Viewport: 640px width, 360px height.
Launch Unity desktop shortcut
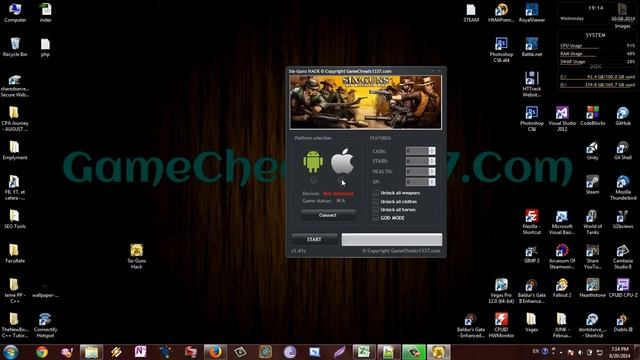(593, 150)
